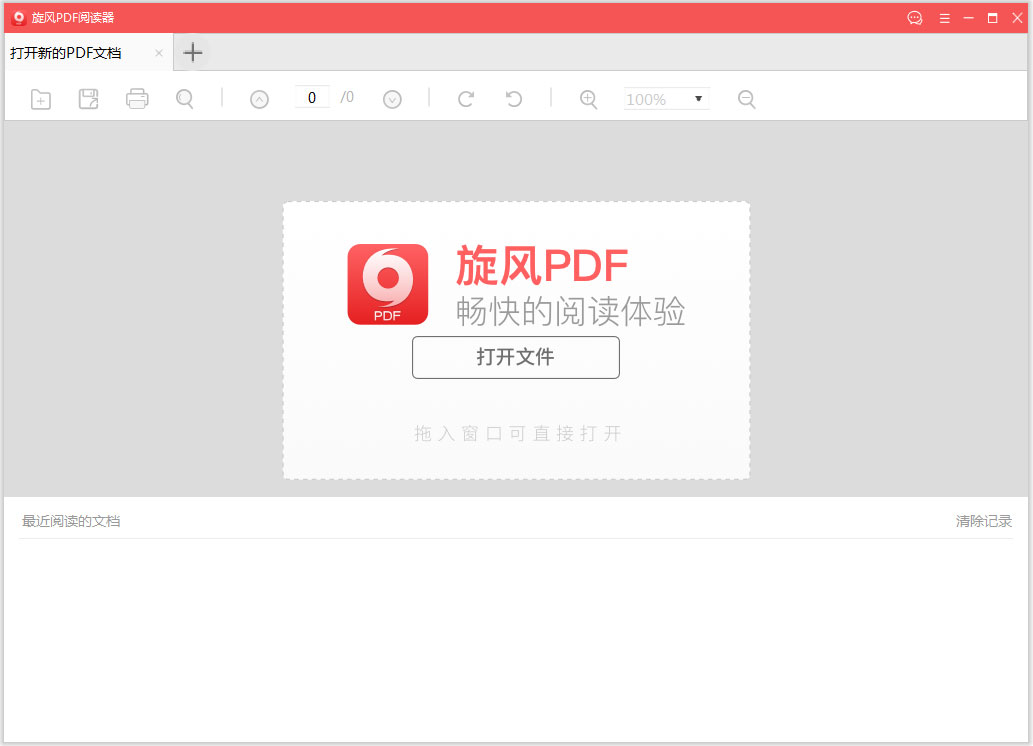Click 清除记录 to clear history
The height and width of the screenshot is (746, 1033).
tap(983, 521)
